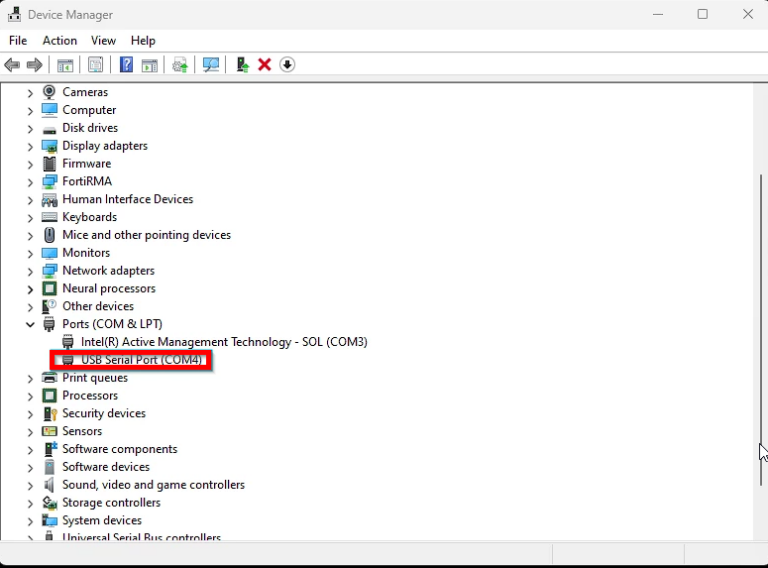
Task: Click the download arrow circle toolbar icon
Action: pyautogui.click(x=287, y=65)
